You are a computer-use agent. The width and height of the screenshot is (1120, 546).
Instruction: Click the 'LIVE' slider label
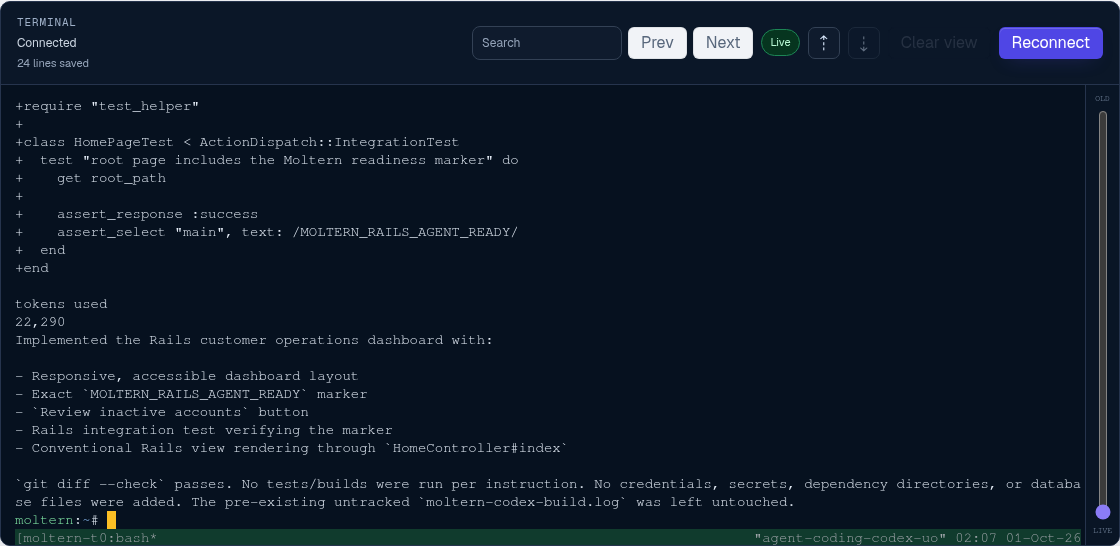click(1103, 531)
